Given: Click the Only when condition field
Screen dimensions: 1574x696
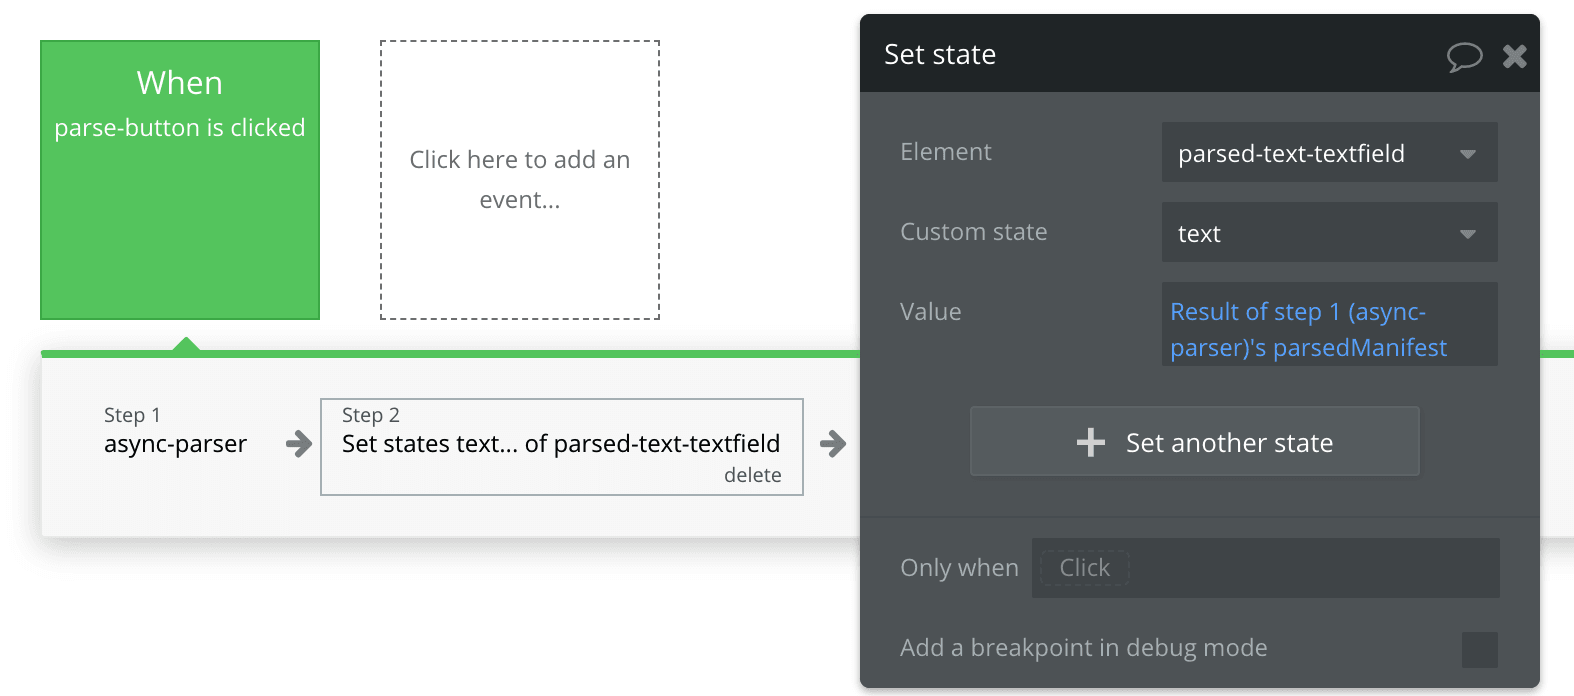Looking at the screenshot, I should click(x=1265, y=568).
